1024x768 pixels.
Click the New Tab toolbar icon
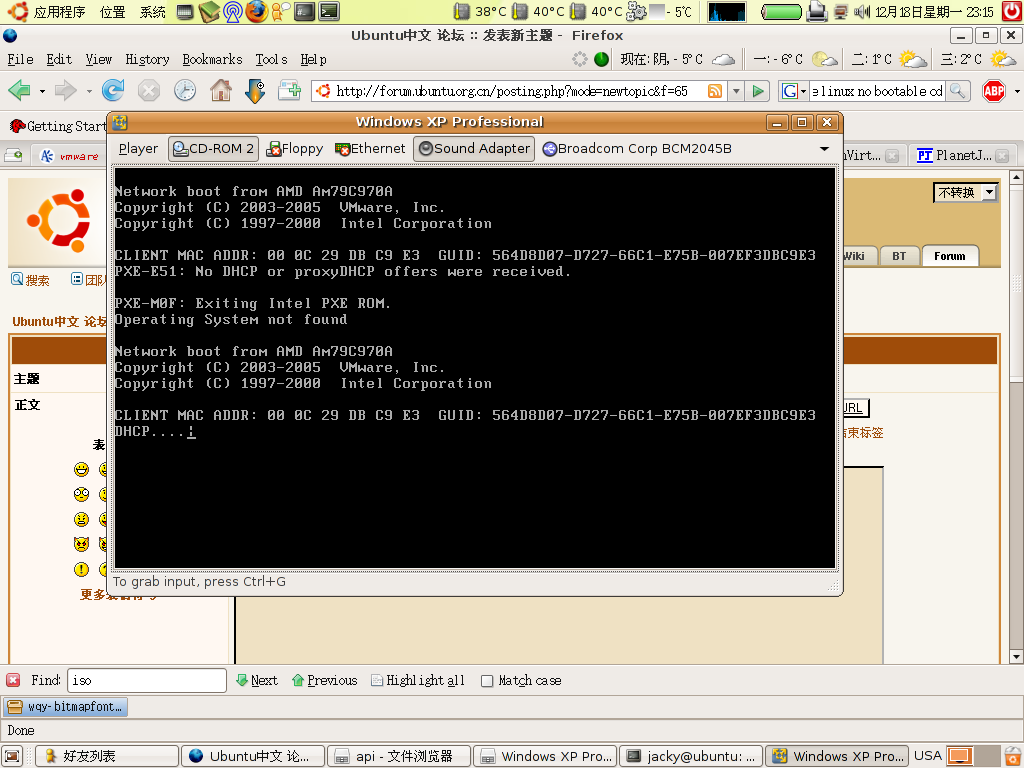[x=289, y=90]
